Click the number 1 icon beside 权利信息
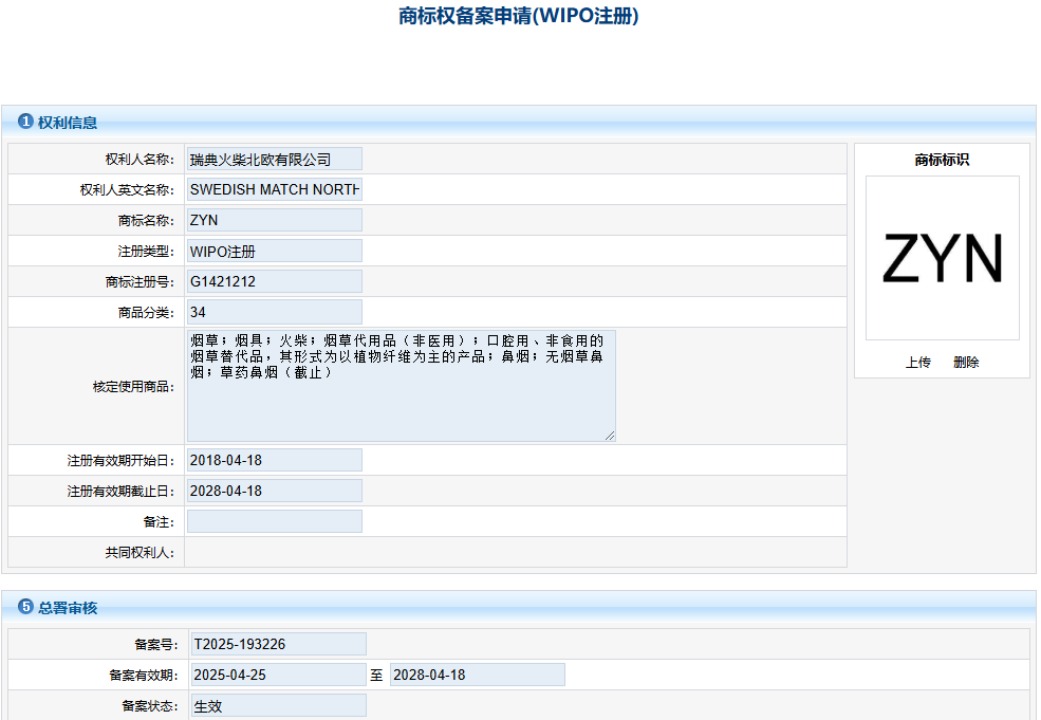 pyautogui.click(x=26, y=122)
